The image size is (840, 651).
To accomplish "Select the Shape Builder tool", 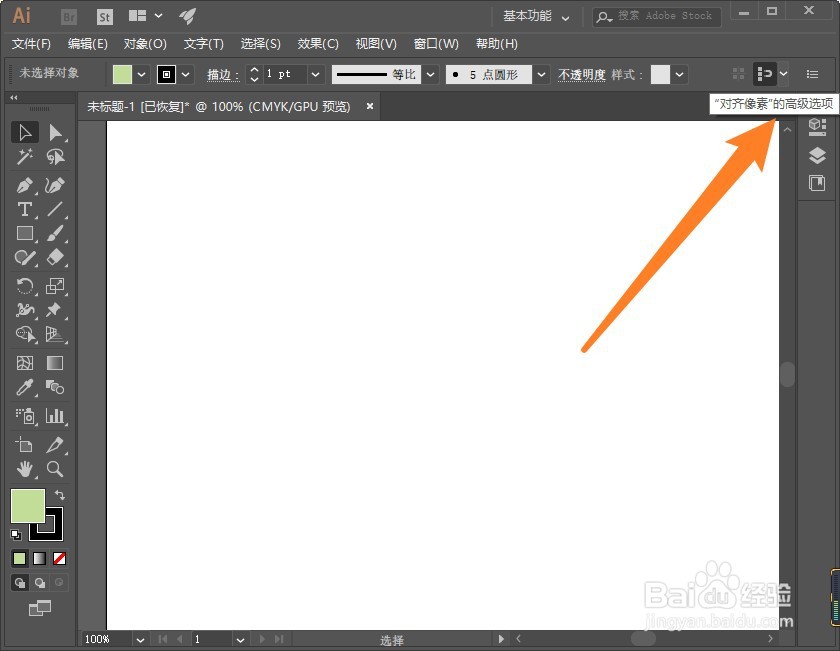I will [x=25, y=334].
